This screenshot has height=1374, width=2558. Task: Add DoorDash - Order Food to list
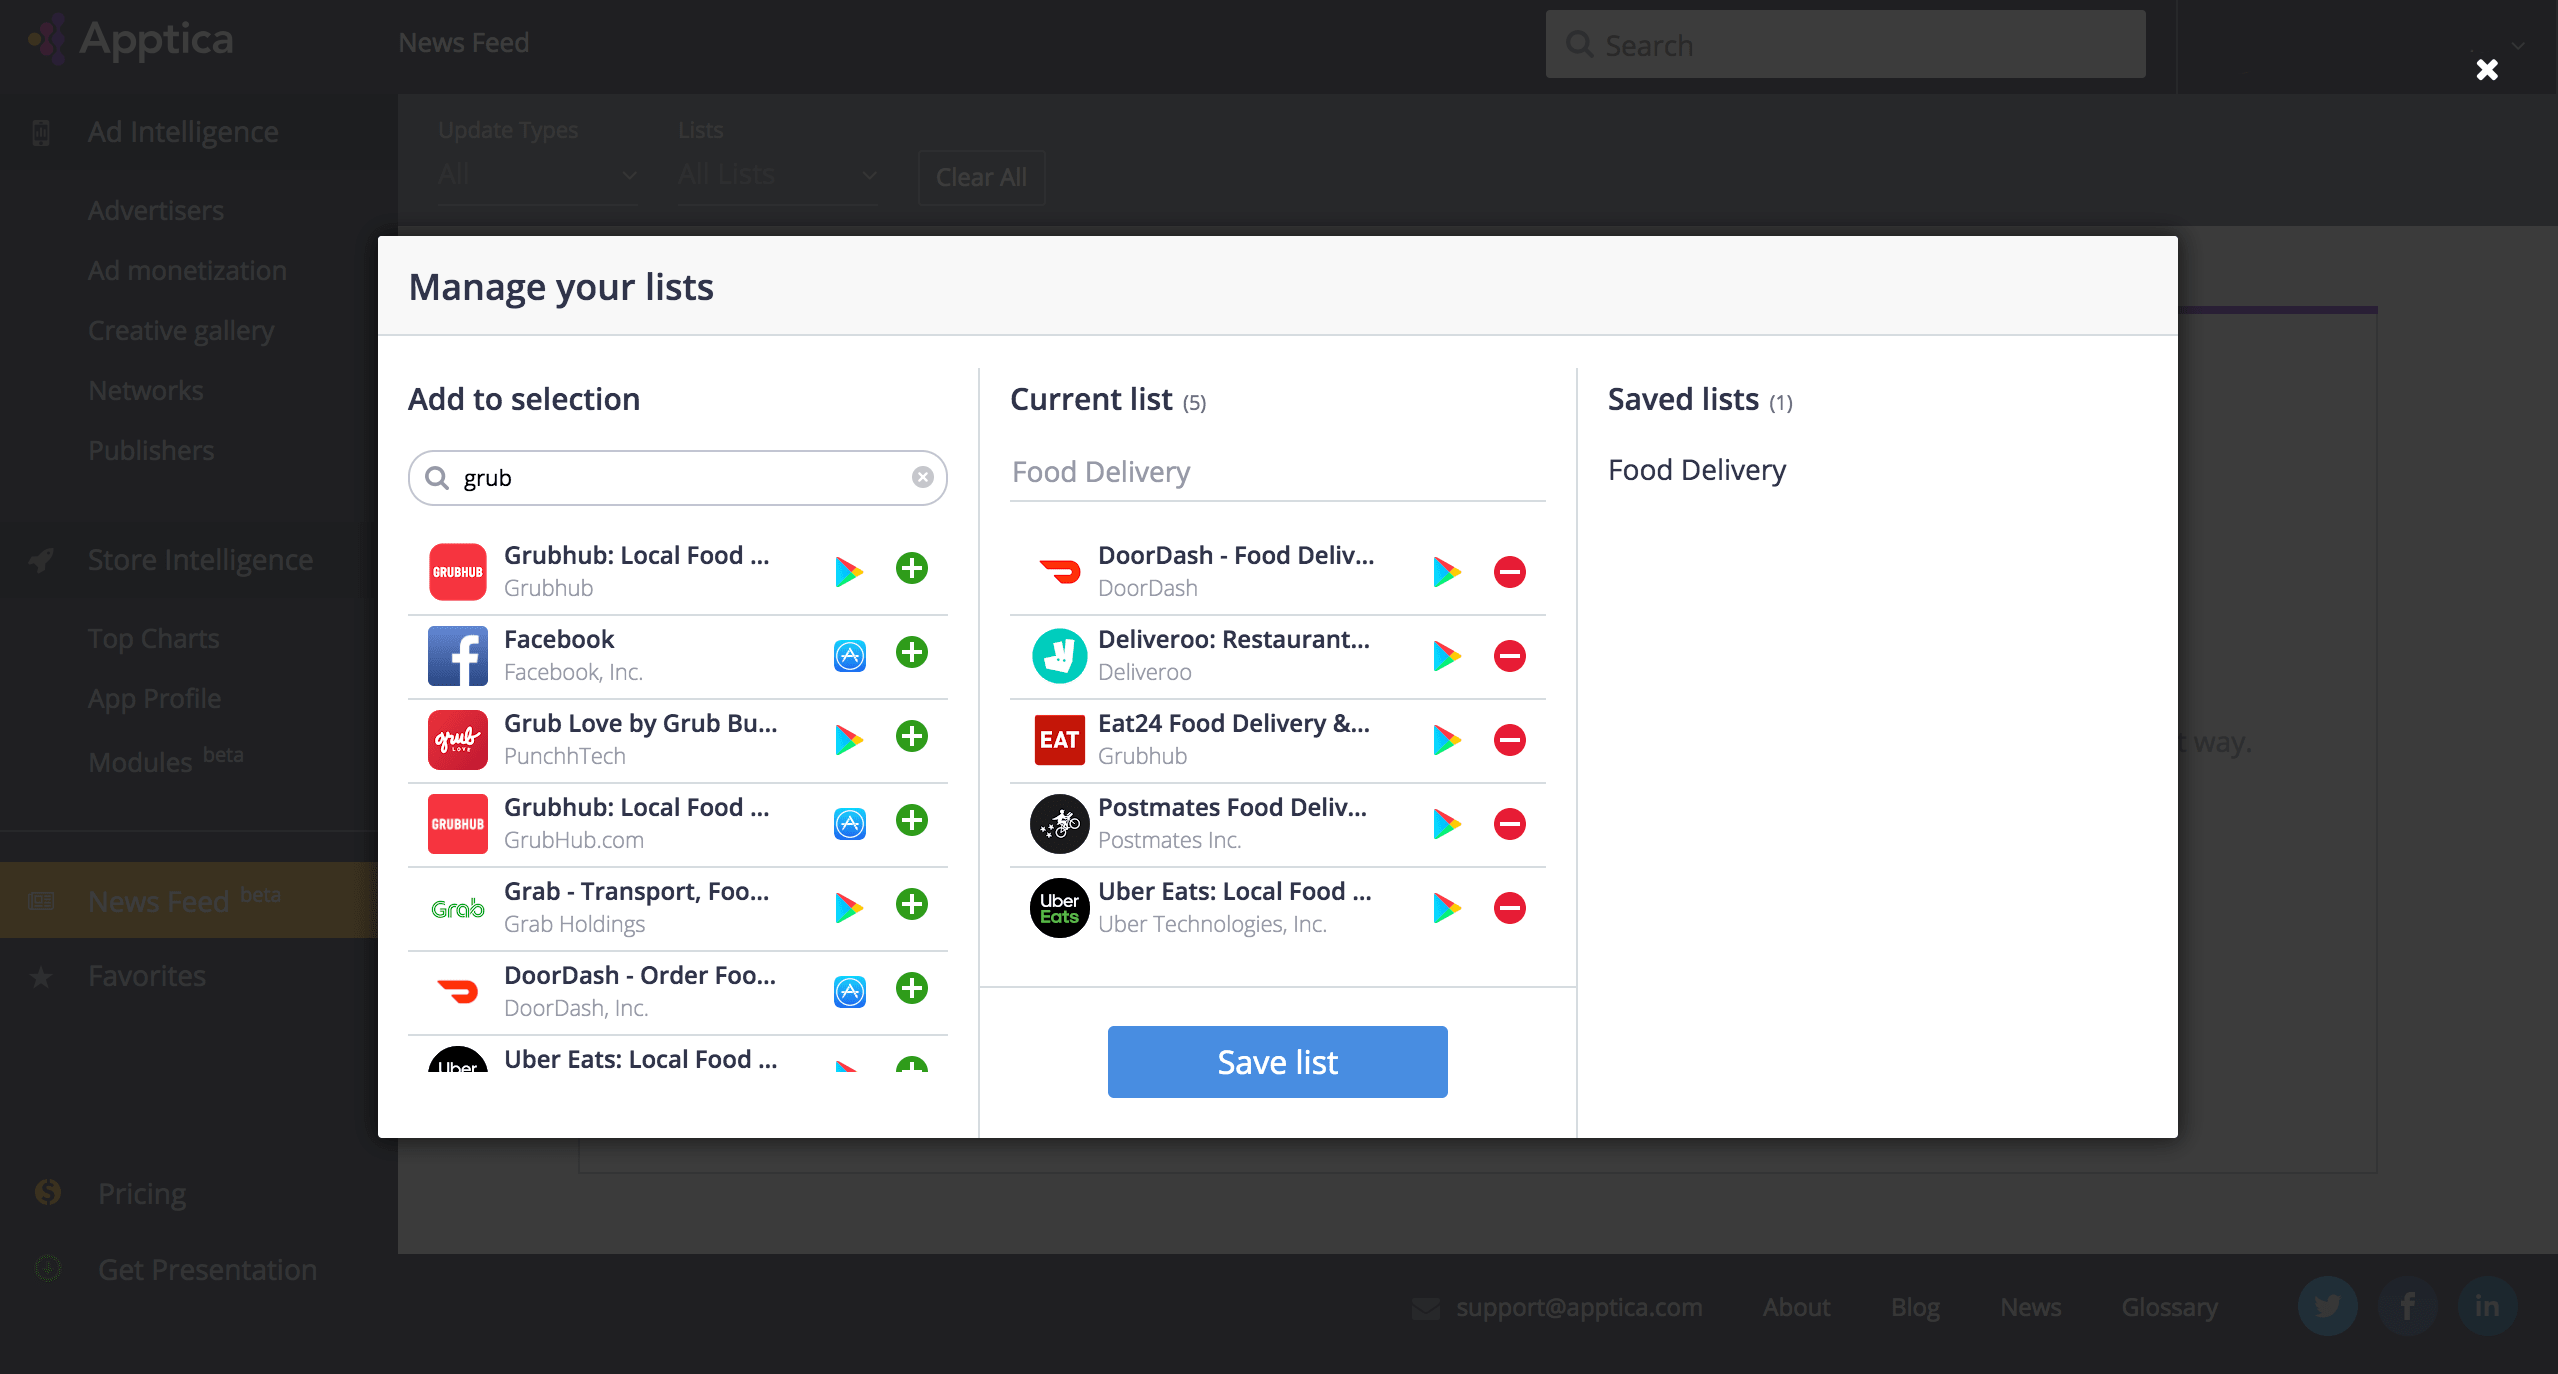pos(911,989)
